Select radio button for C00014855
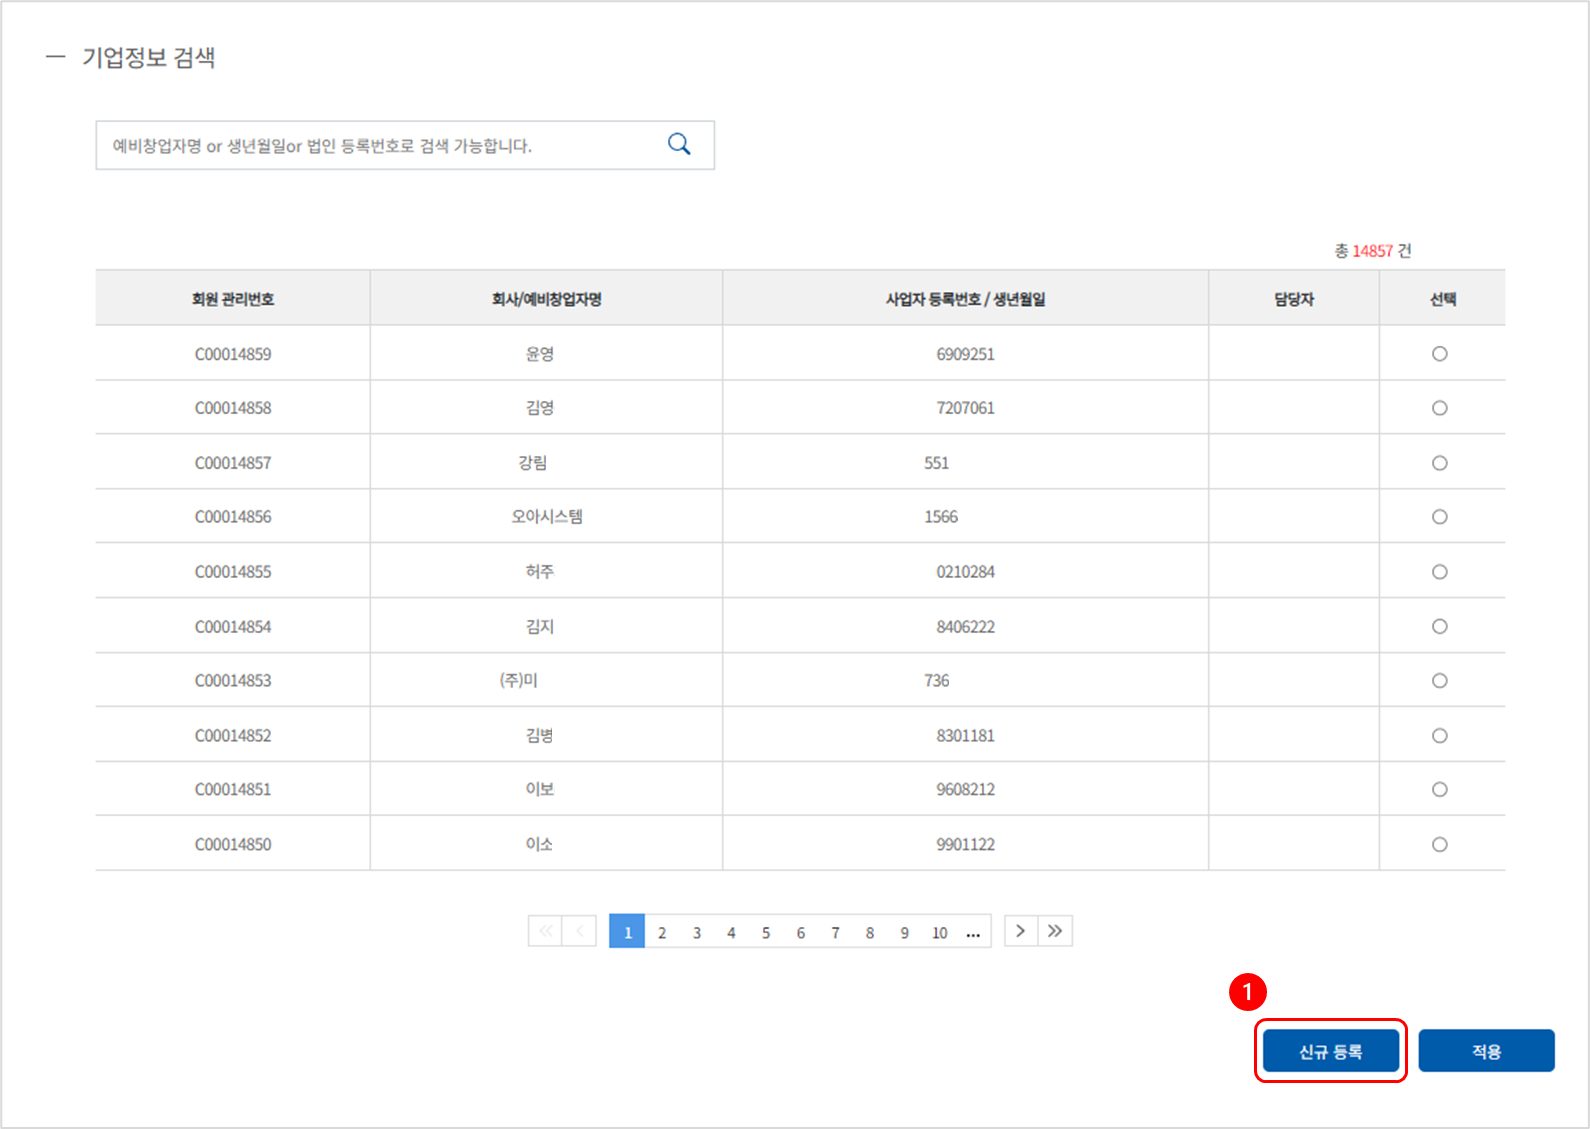This screenshot has width=1590, height=1129. pos(1439,572)
